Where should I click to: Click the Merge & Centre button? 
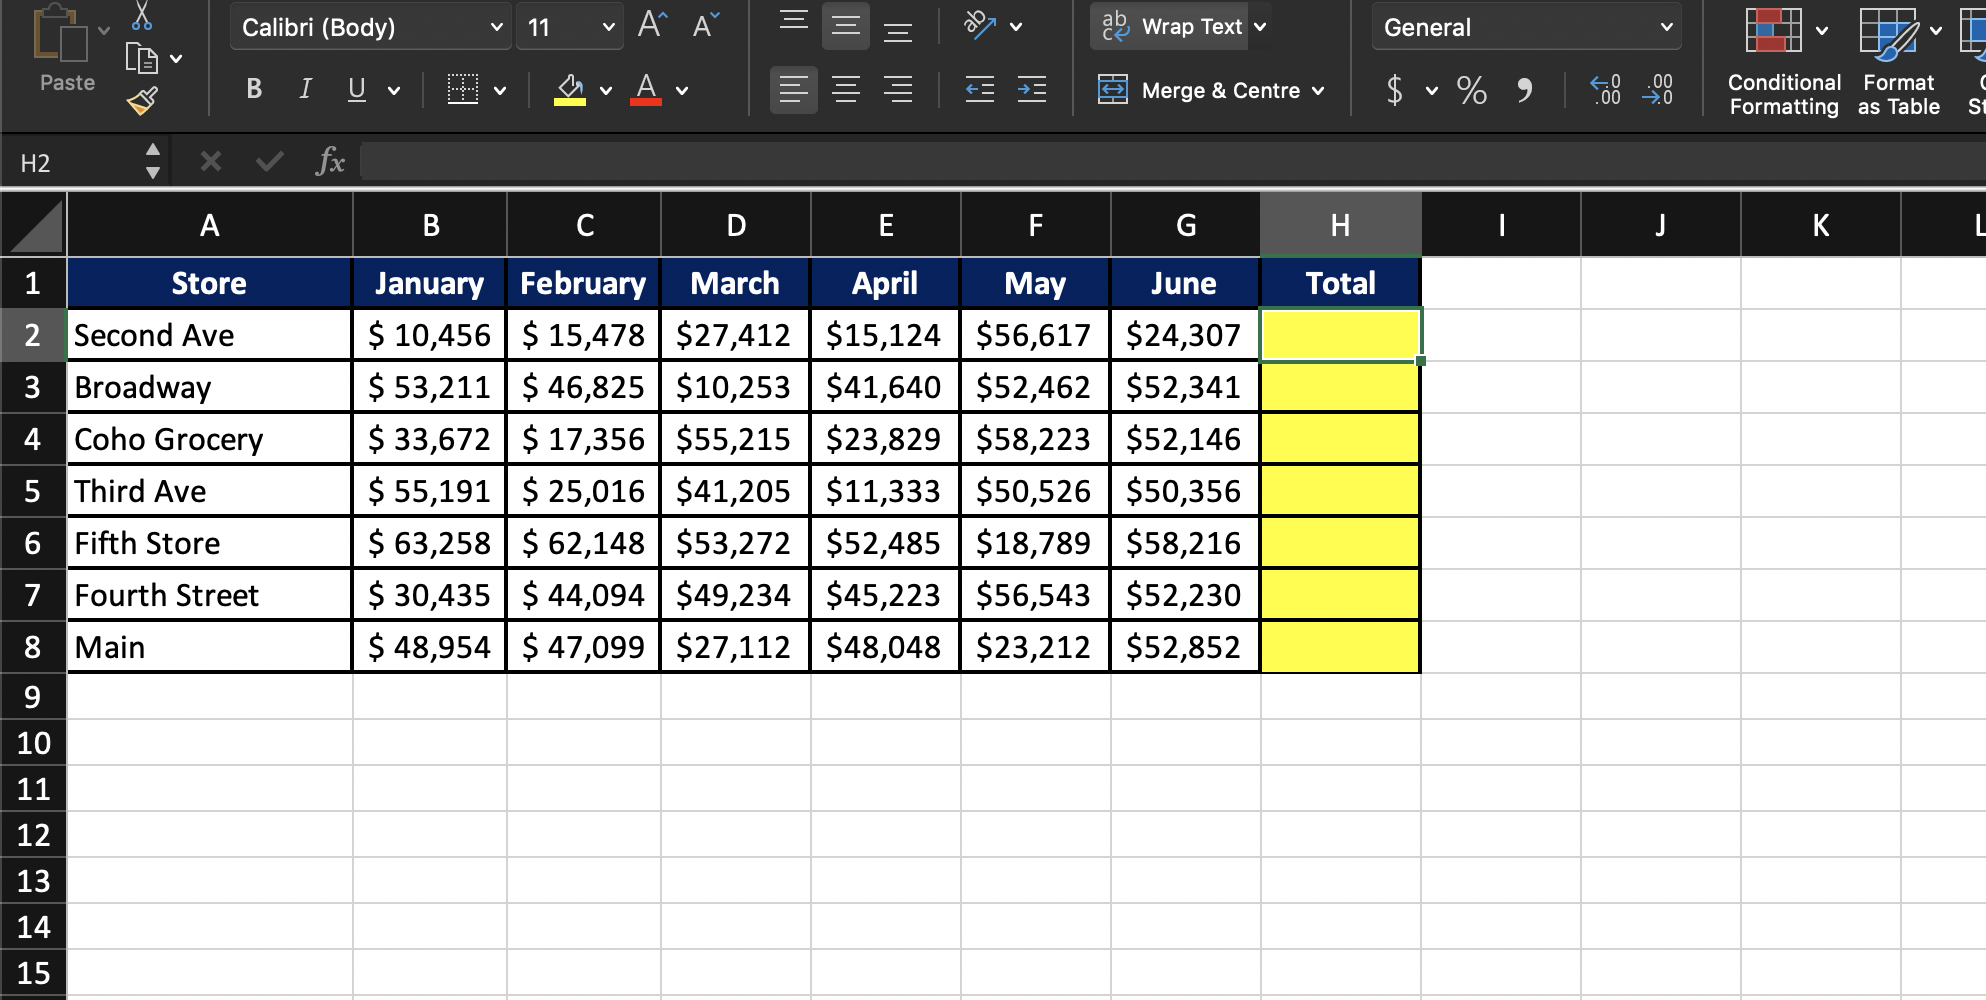(1200, 91)
